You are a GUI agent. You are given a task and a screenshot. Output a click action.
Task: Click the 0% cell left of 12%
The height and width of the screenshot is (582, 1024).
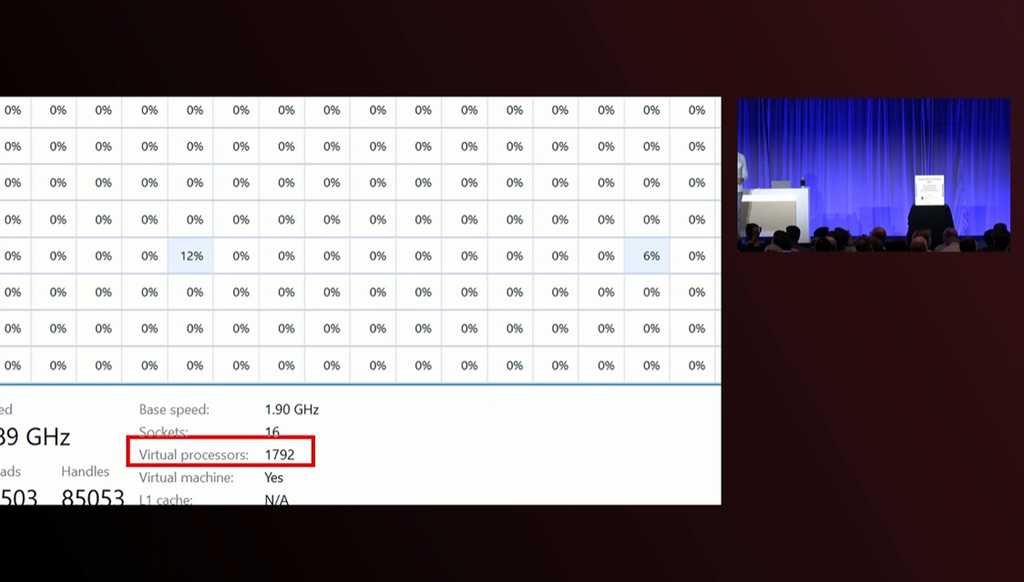click(x=145, y=256)
